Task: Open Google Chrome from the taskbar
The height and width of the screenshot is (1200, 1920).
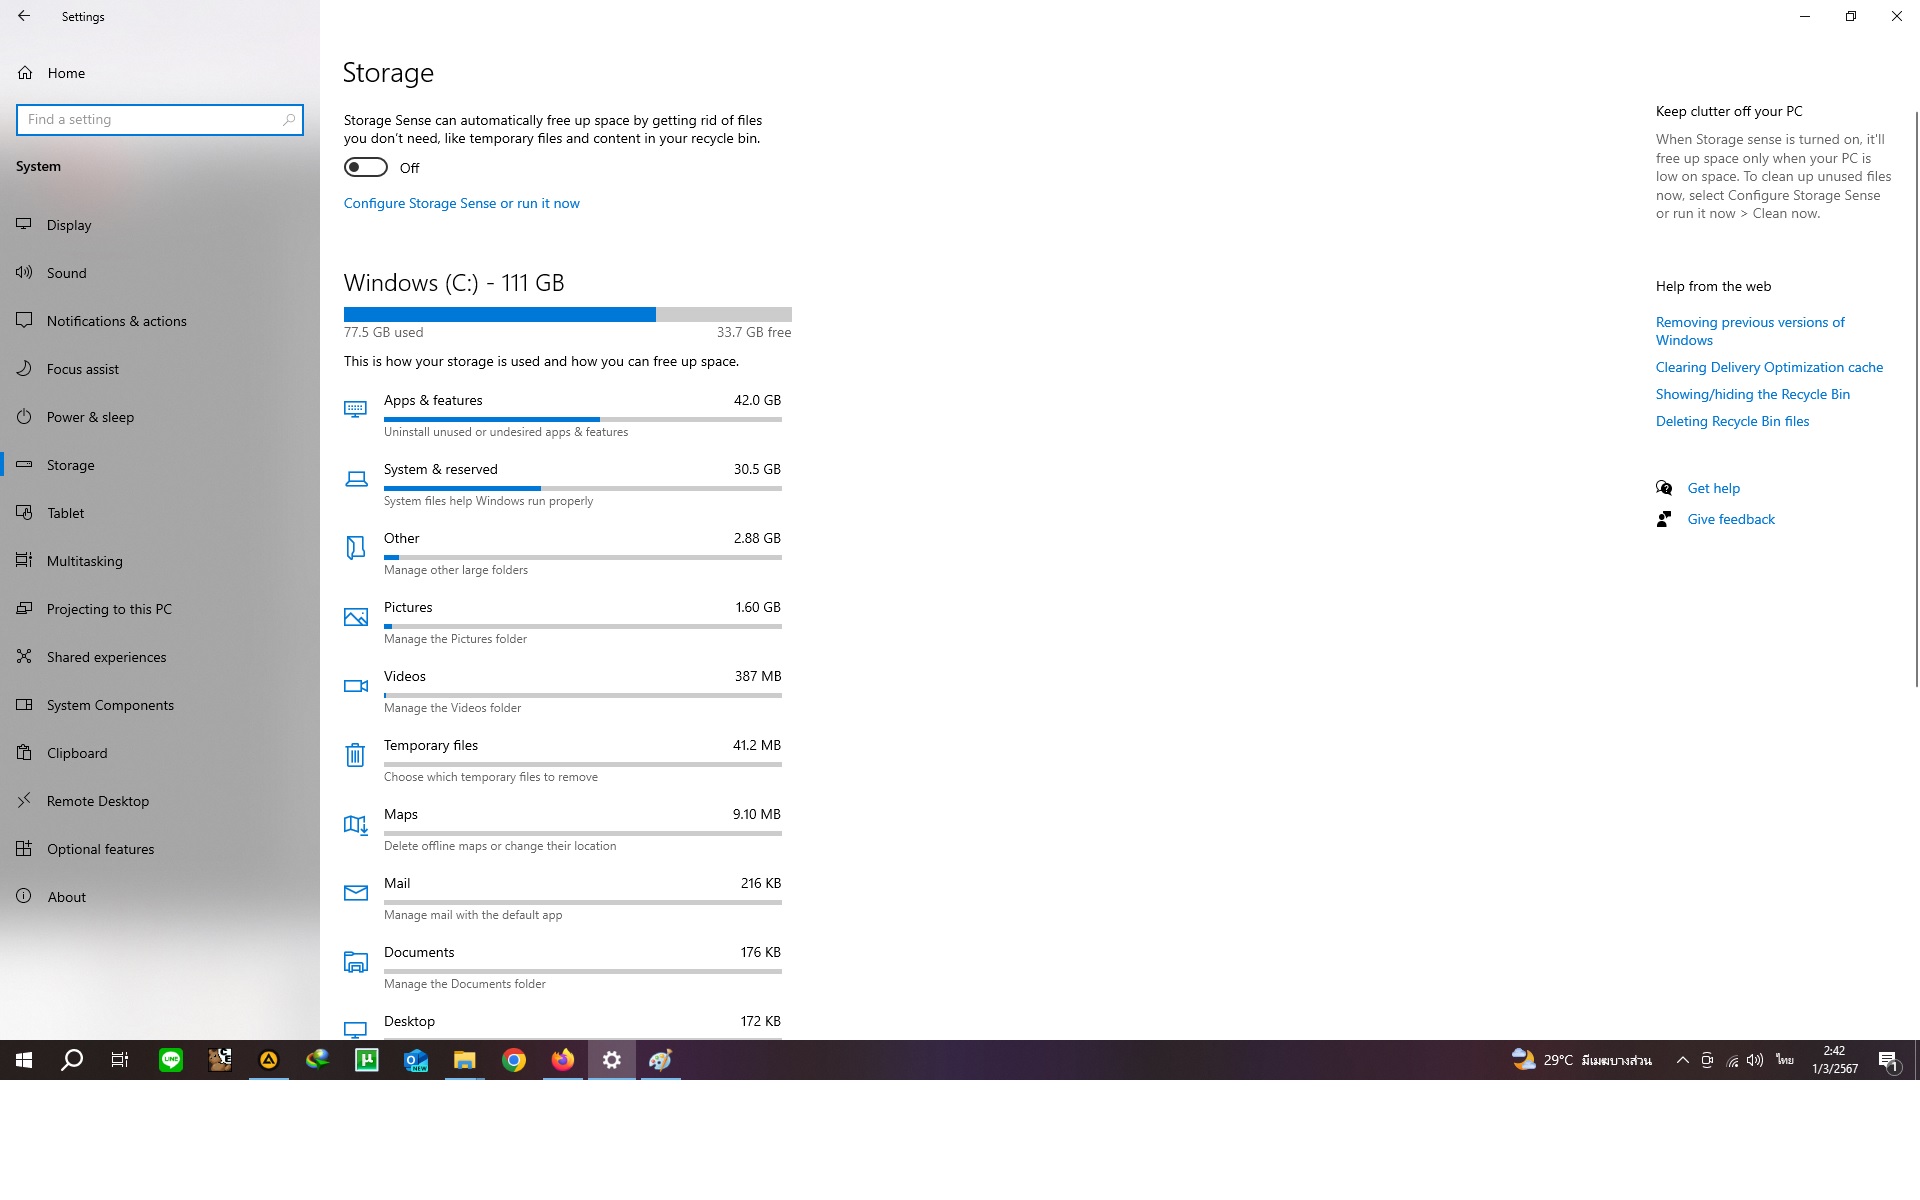Action: coord(514,1060)
